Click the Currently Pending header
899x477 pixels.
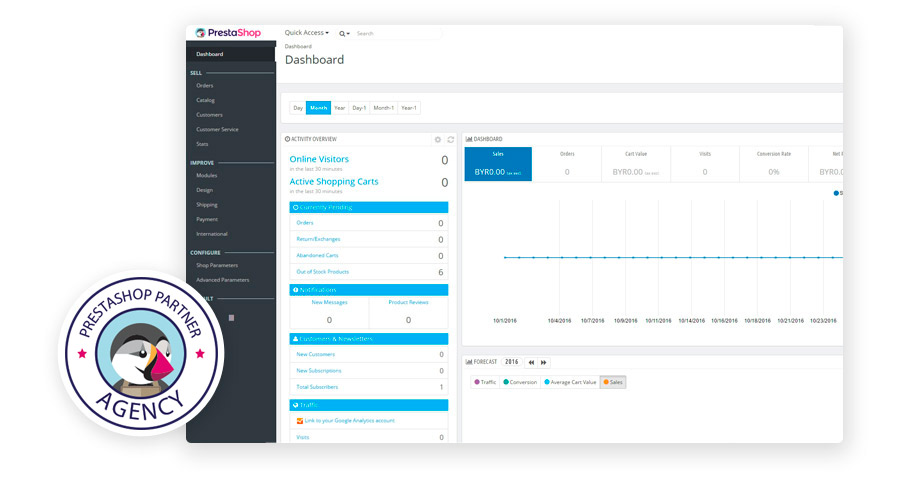coord(369,207)
